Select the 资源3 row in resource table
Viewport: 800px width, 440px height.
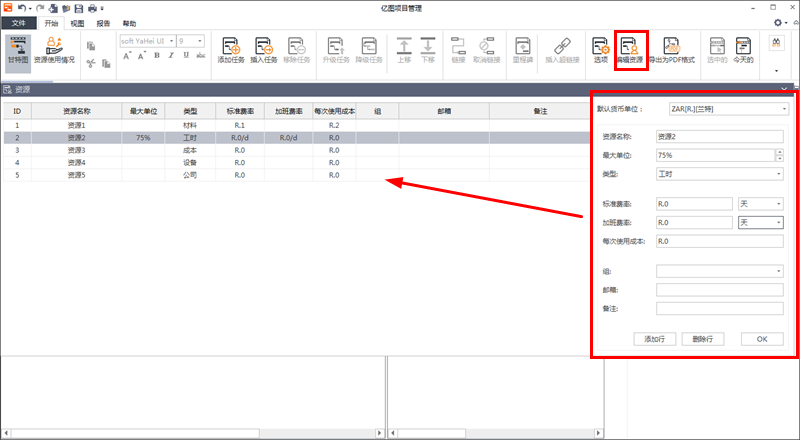pos(297,150)
